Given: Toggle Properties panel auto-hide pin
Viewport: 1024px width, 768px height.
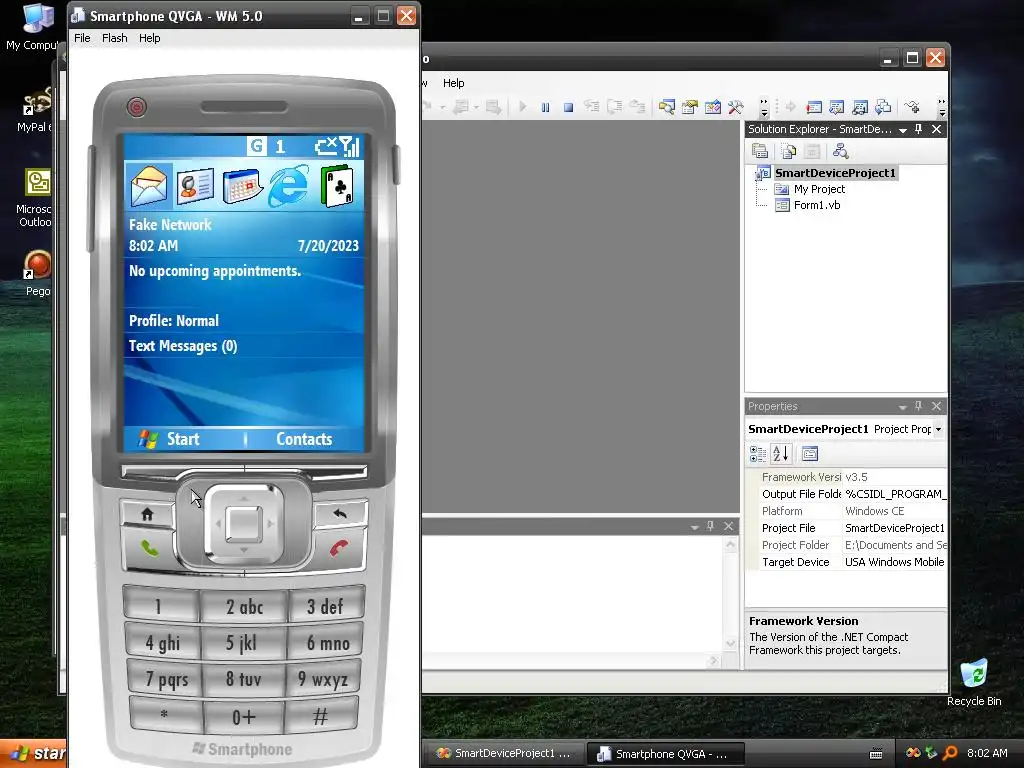Looking at the screenshot, I should pyautogui.click(x=918, y=406).
